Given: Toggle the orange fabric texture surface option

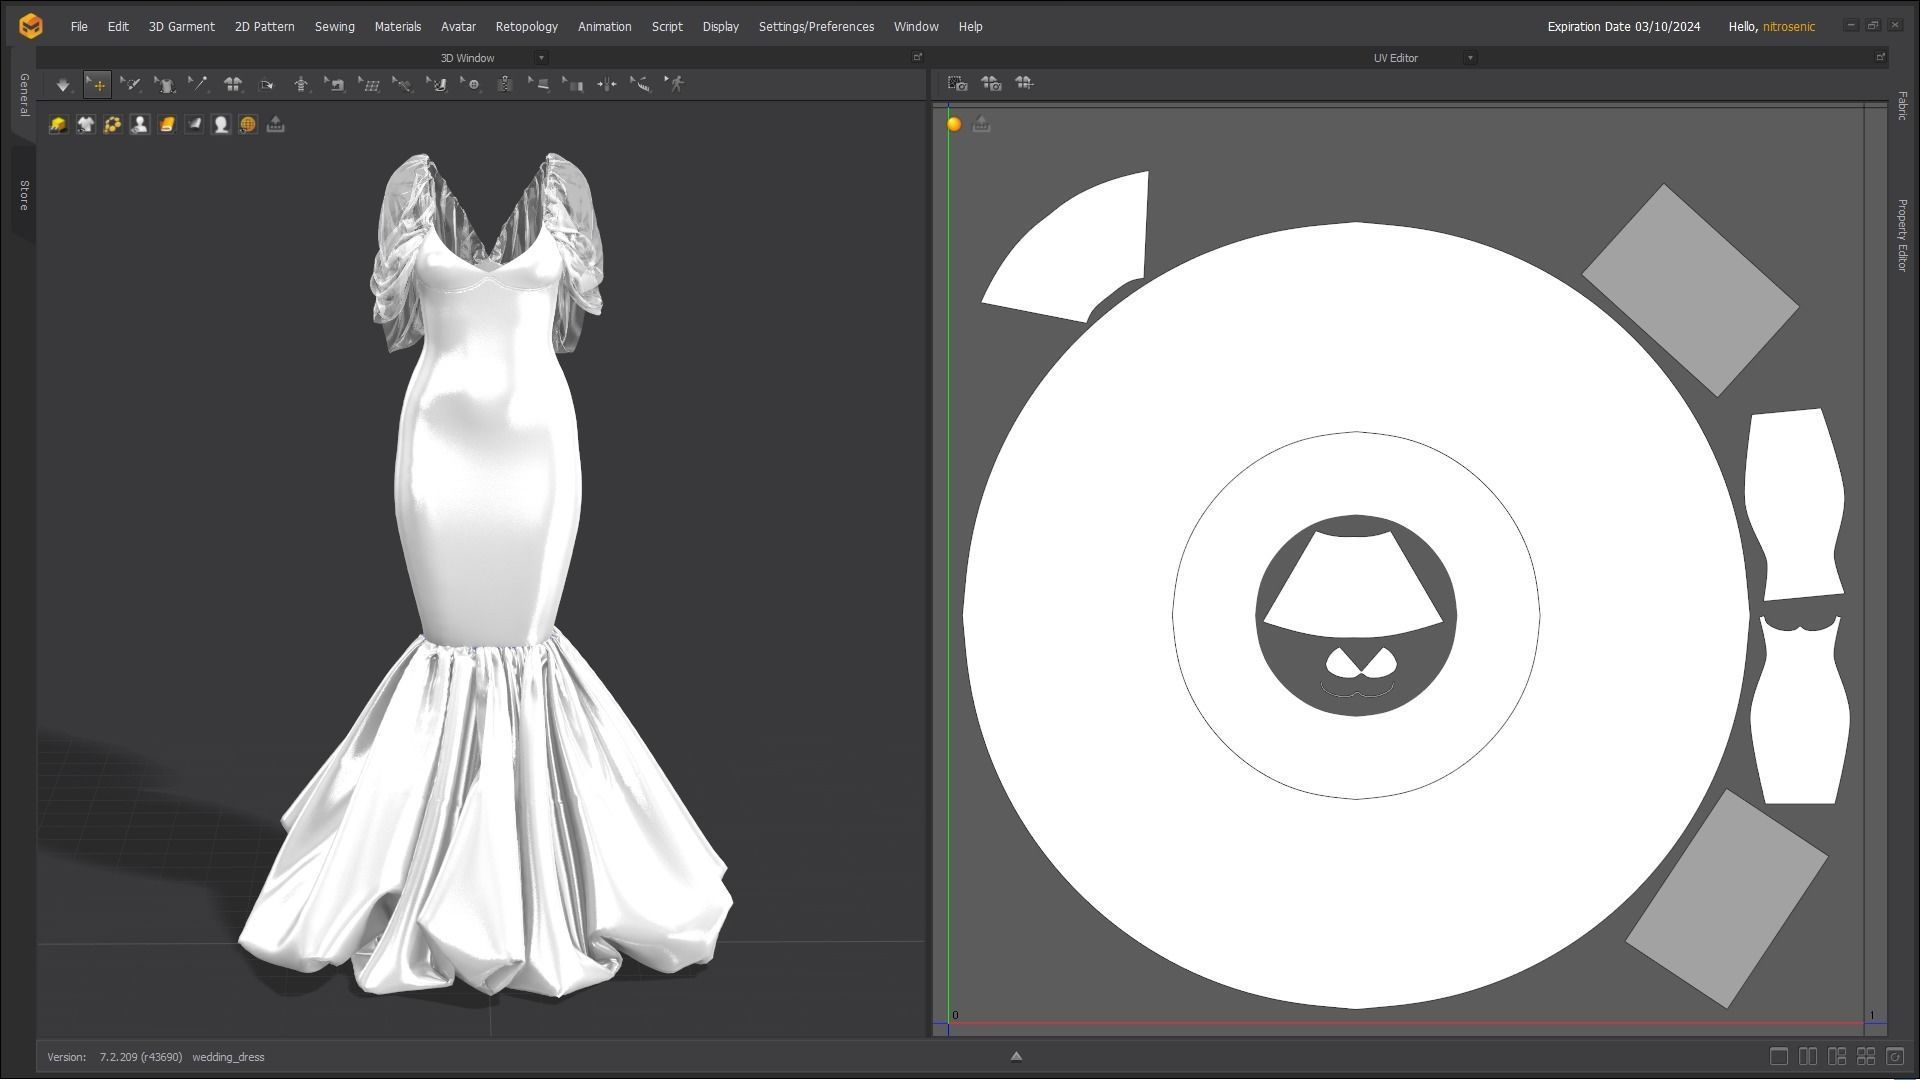Looking at the screenshot, I should point(167,124).
